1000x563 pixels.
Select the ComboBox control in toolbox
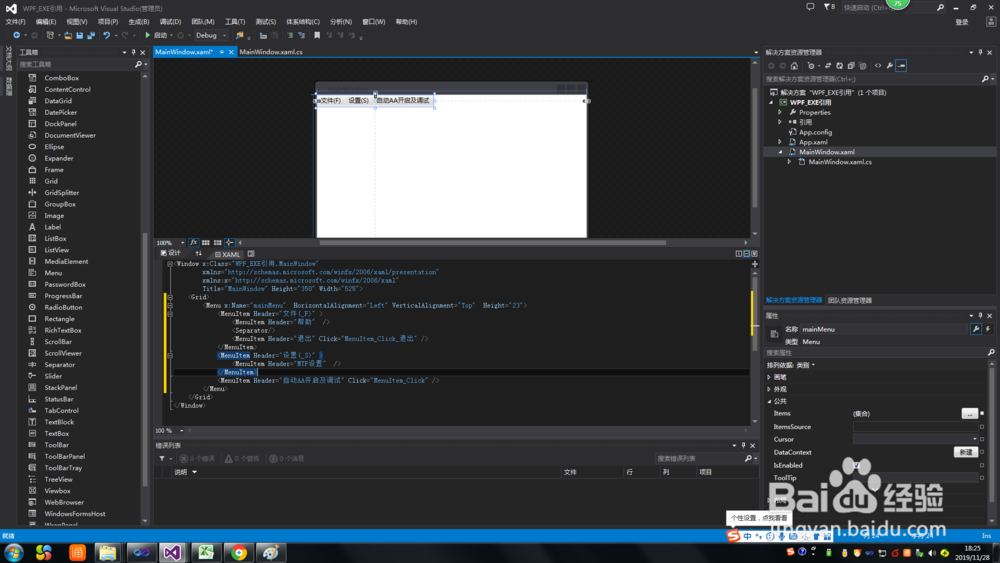click(x=61, y=78)
